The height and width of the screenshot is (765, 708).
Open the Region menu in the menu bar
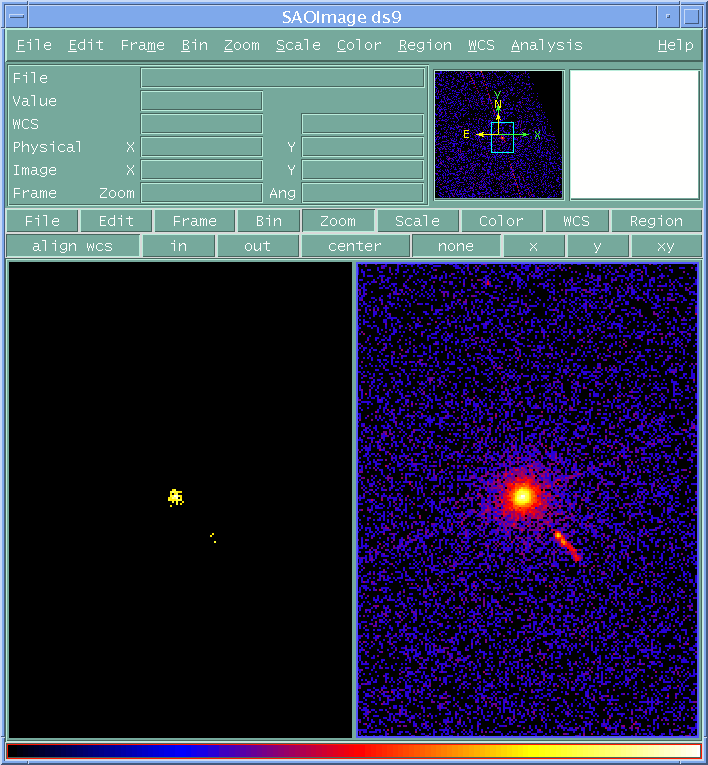point(425,45)
